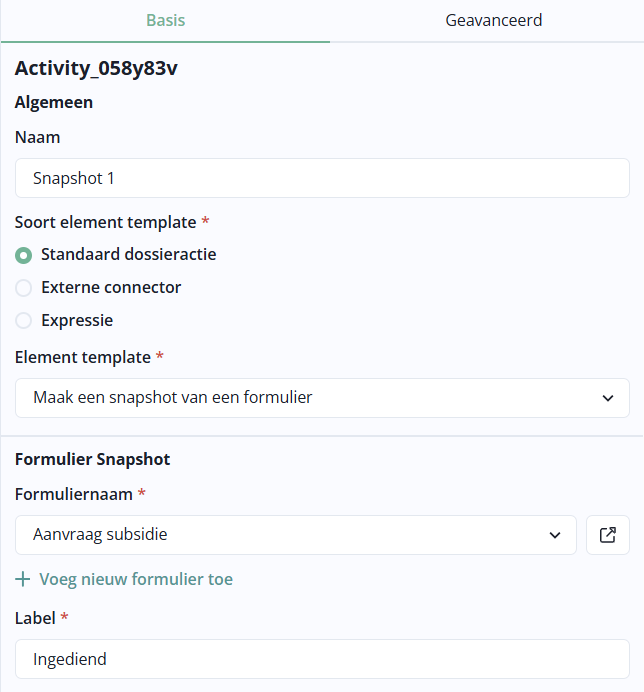
Task: Click the 'Formulier Snapshot' section title
Action: click(x=92, y=460)
